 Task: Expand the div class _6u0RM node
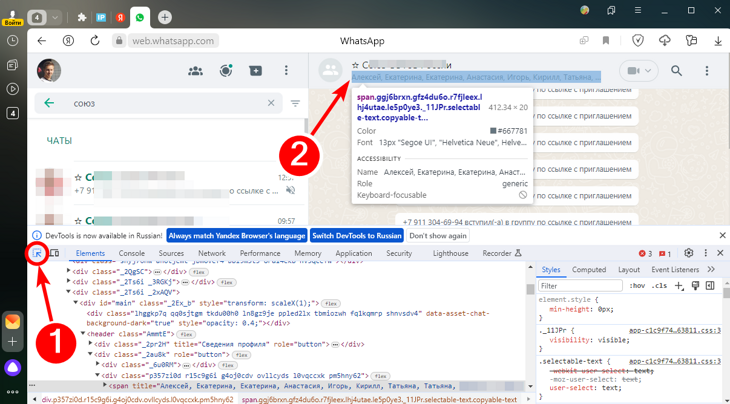98,364
